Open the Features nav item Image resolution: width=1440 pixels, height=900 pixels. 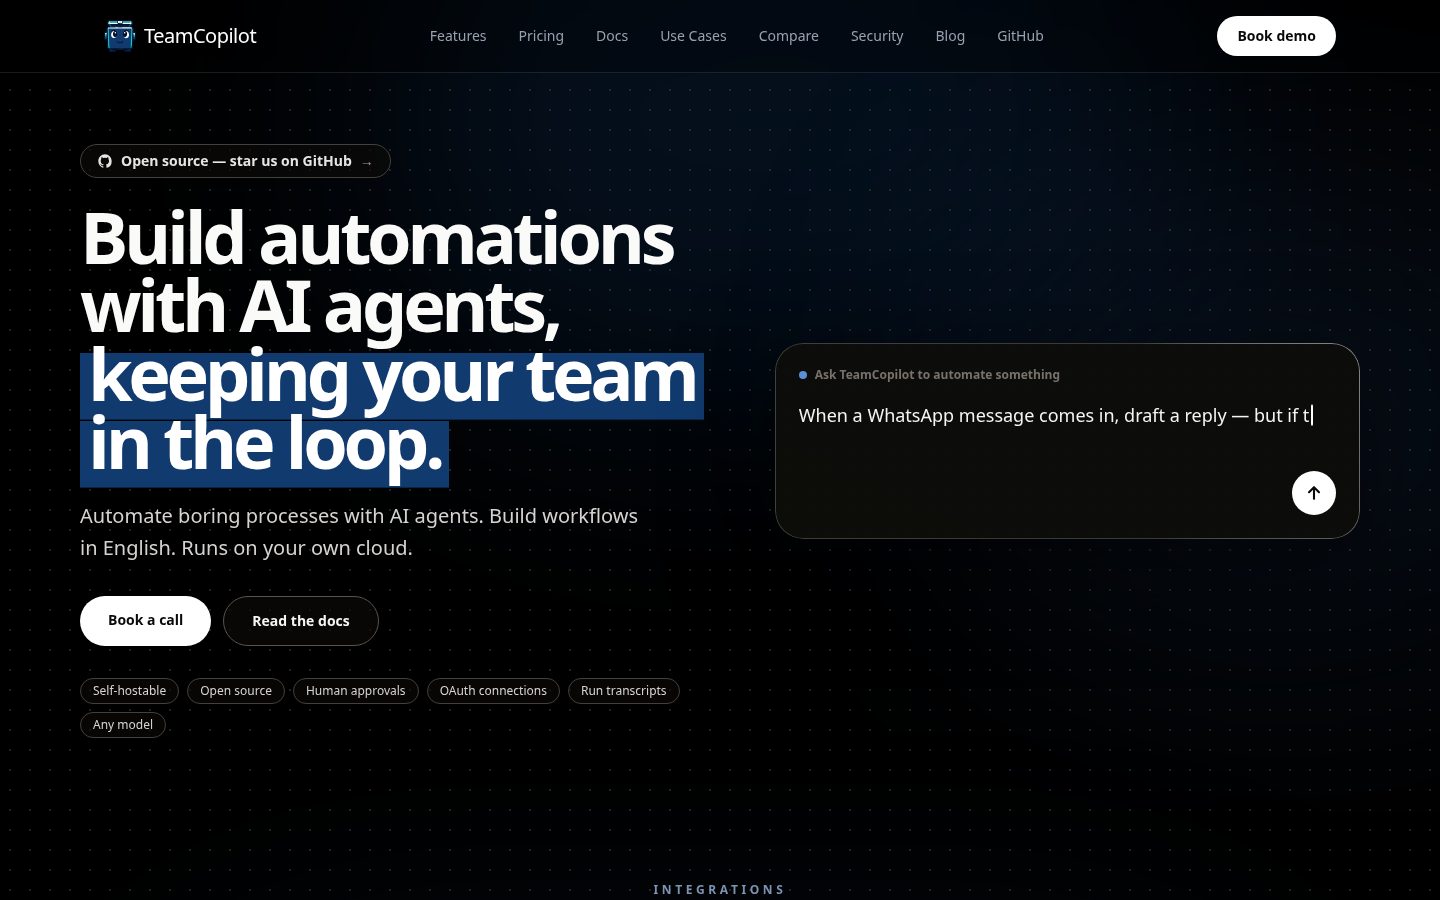[x=458, y=36]
